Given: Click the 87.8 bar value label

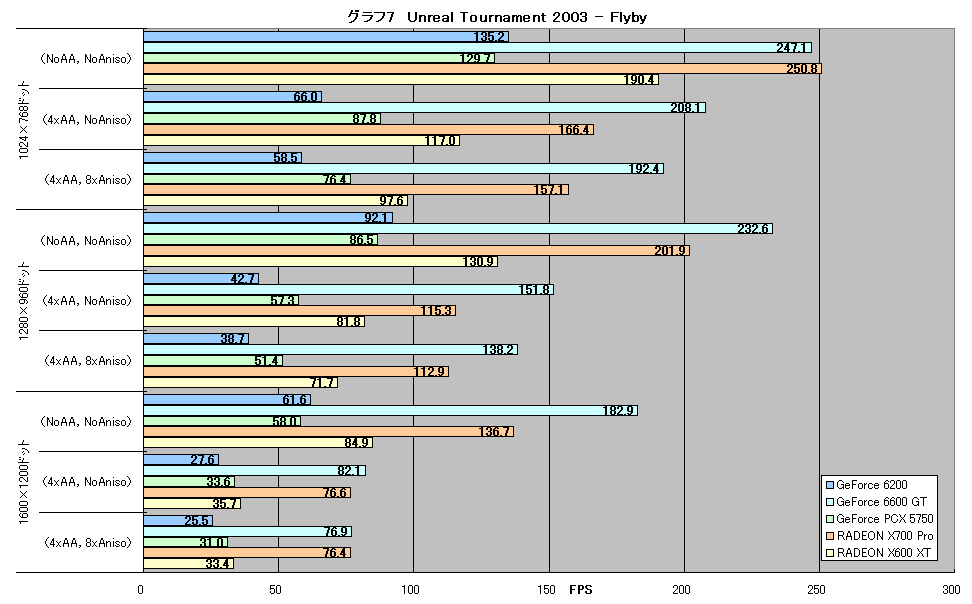Looking at the screenshot, I should tap(364, 118).
